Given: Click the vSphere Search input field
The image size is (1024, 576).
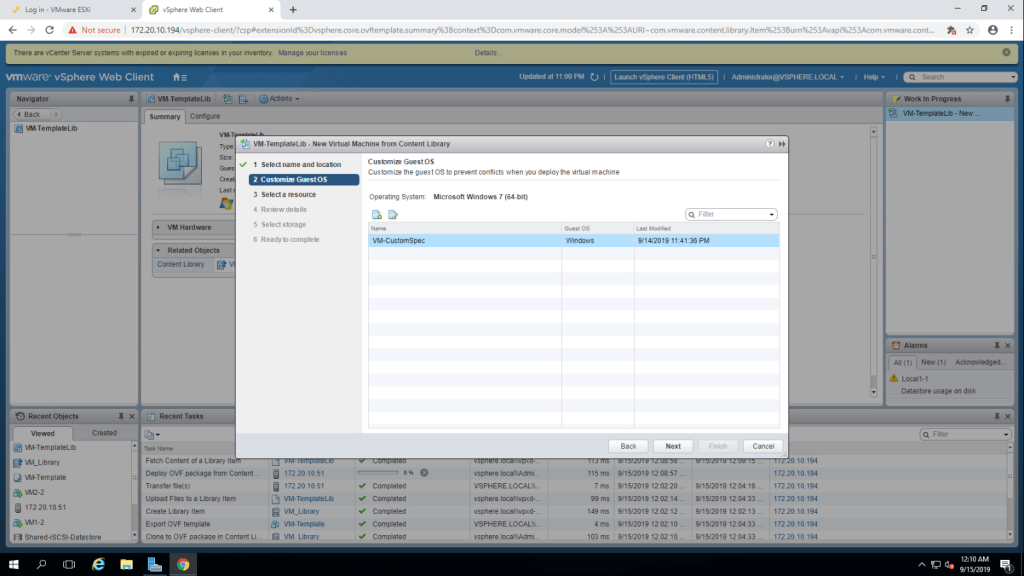Looking at the screenshot, I should point(960,77).
